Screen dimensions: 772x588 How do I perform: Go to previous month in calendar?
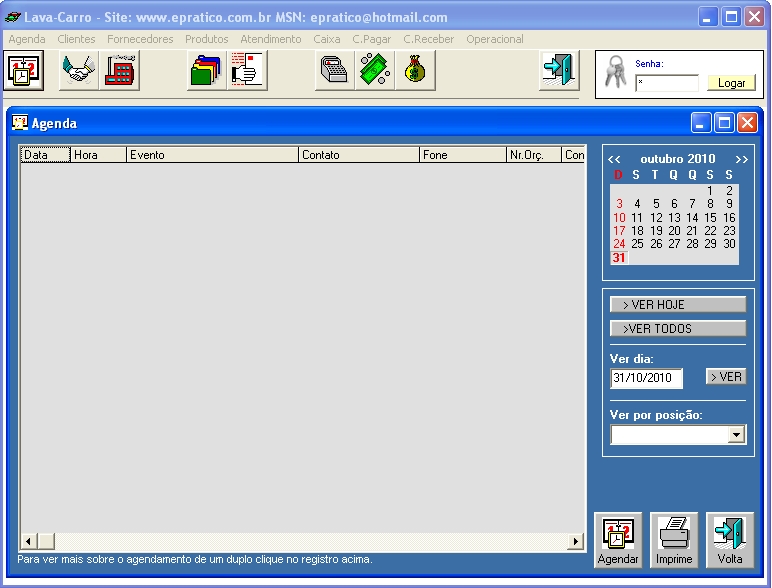[x=614, y=159]
